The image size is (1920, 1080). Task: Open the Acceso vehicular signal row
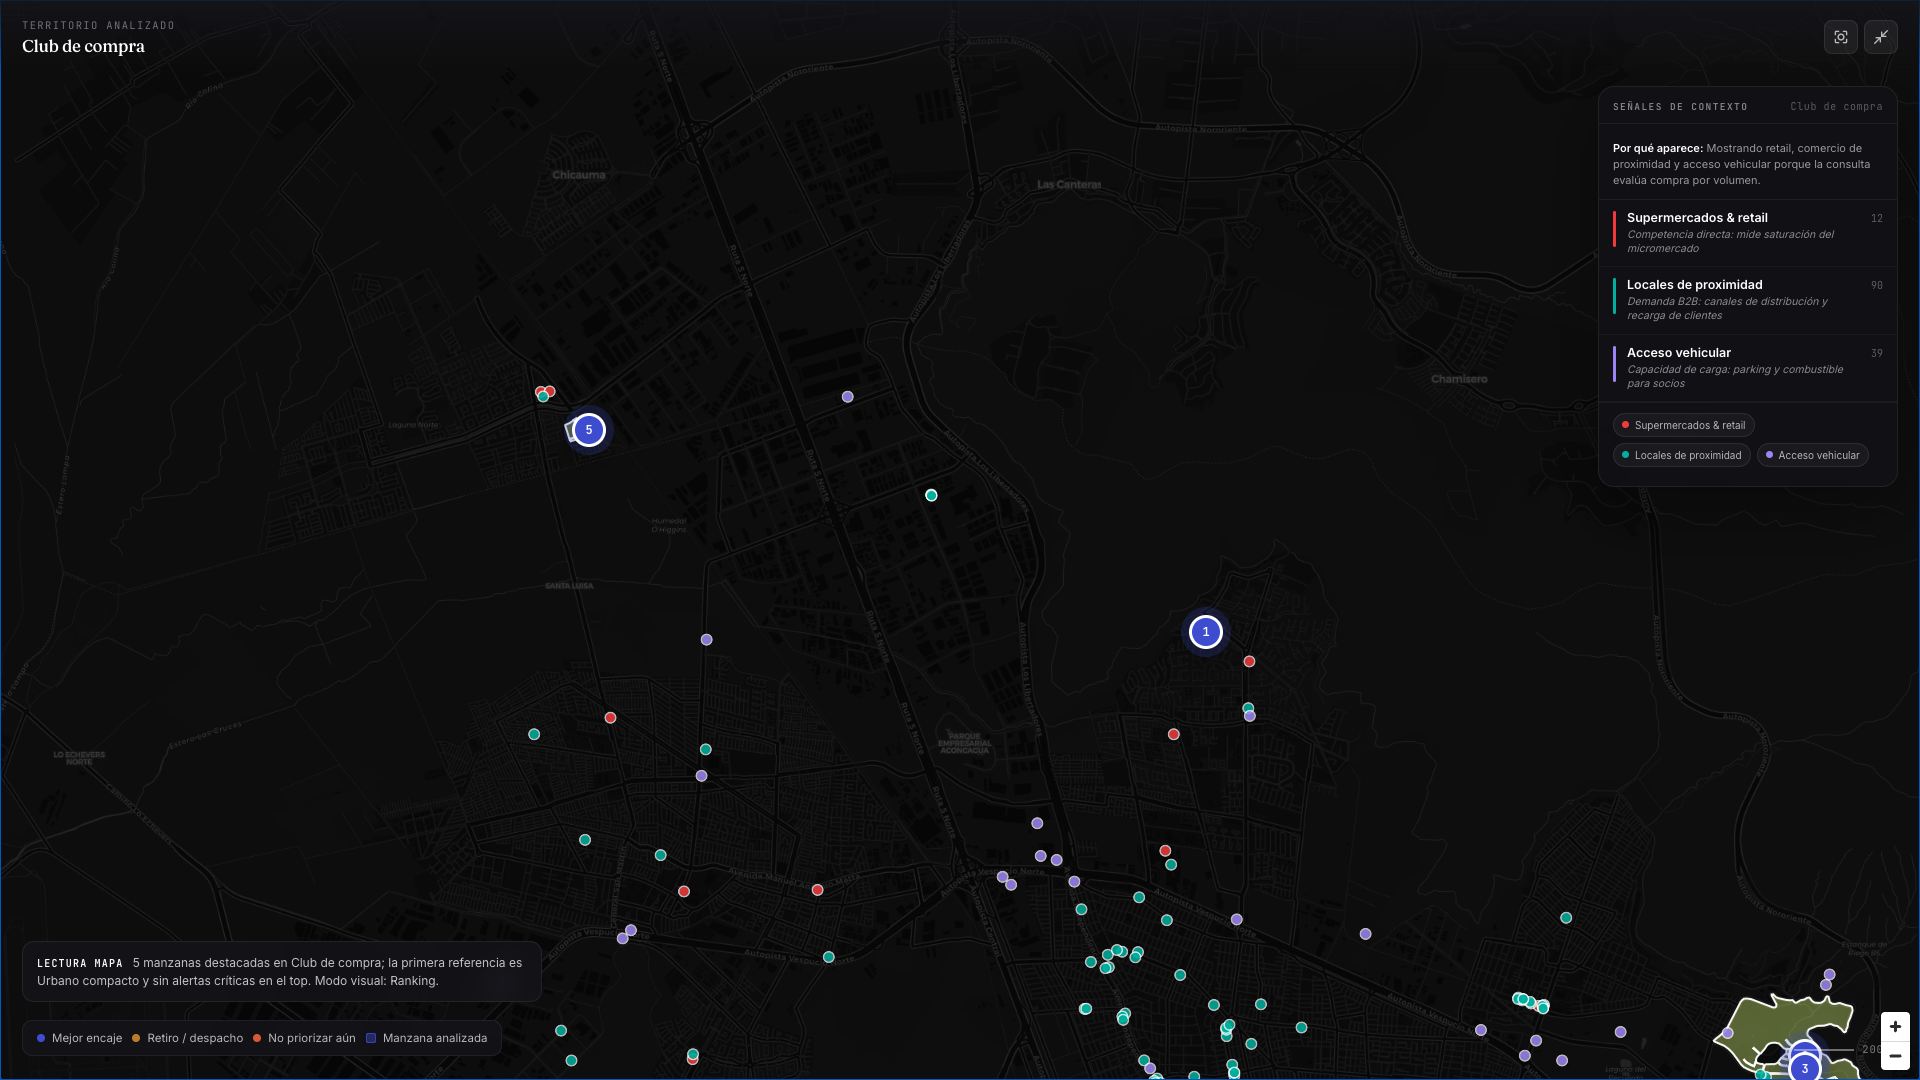(1747, 367)
